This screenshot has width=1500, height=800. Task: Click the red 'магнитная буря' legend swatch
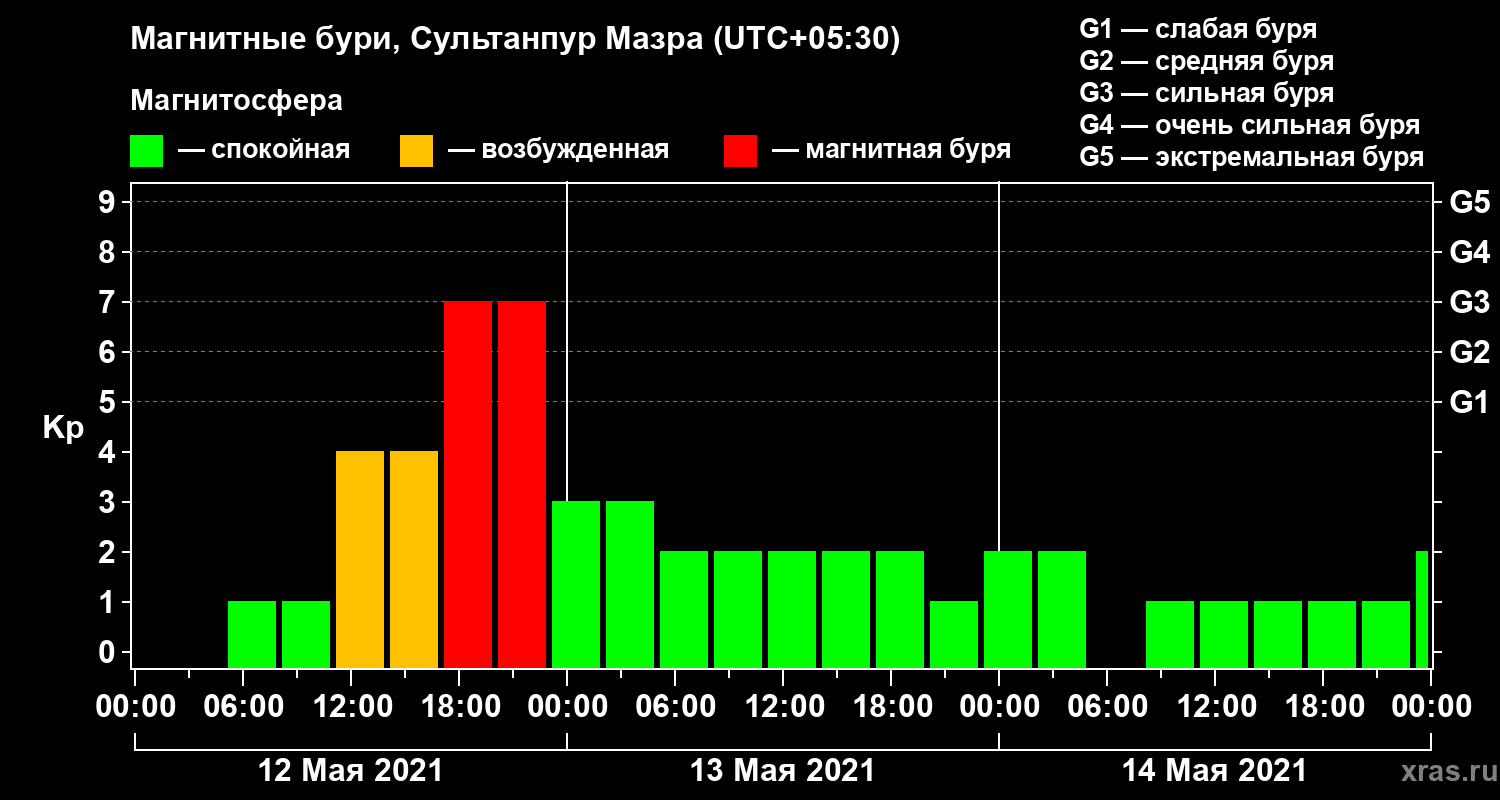[740, 151]
